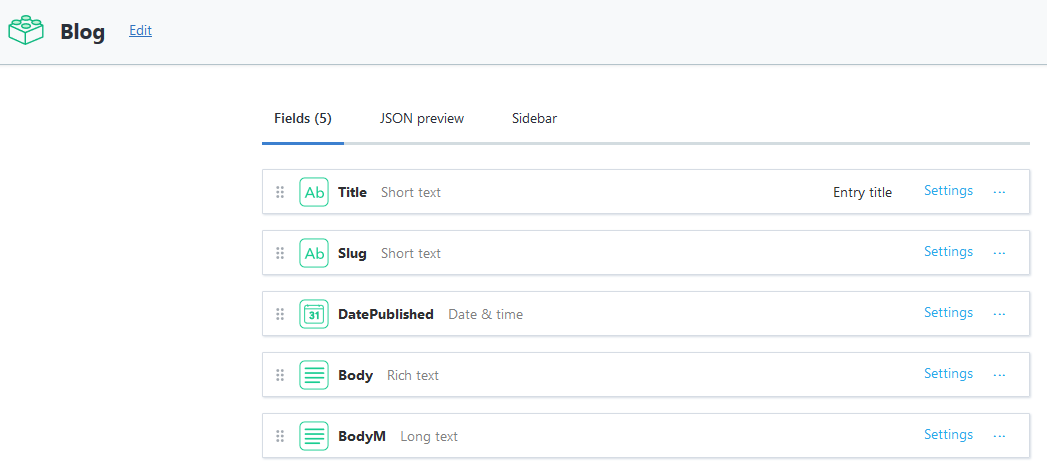
Task: Grab the drag handle on Title row
Action: coord(280,192)
